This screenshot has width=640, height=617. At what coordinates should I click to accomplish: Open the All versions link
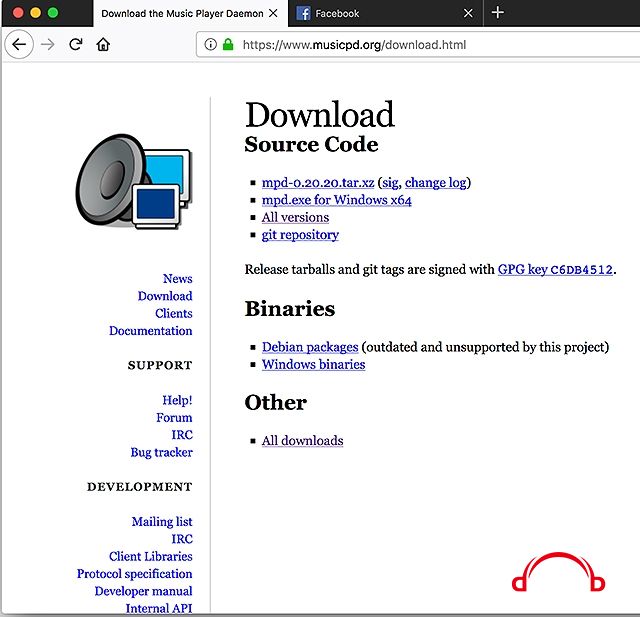295,217
